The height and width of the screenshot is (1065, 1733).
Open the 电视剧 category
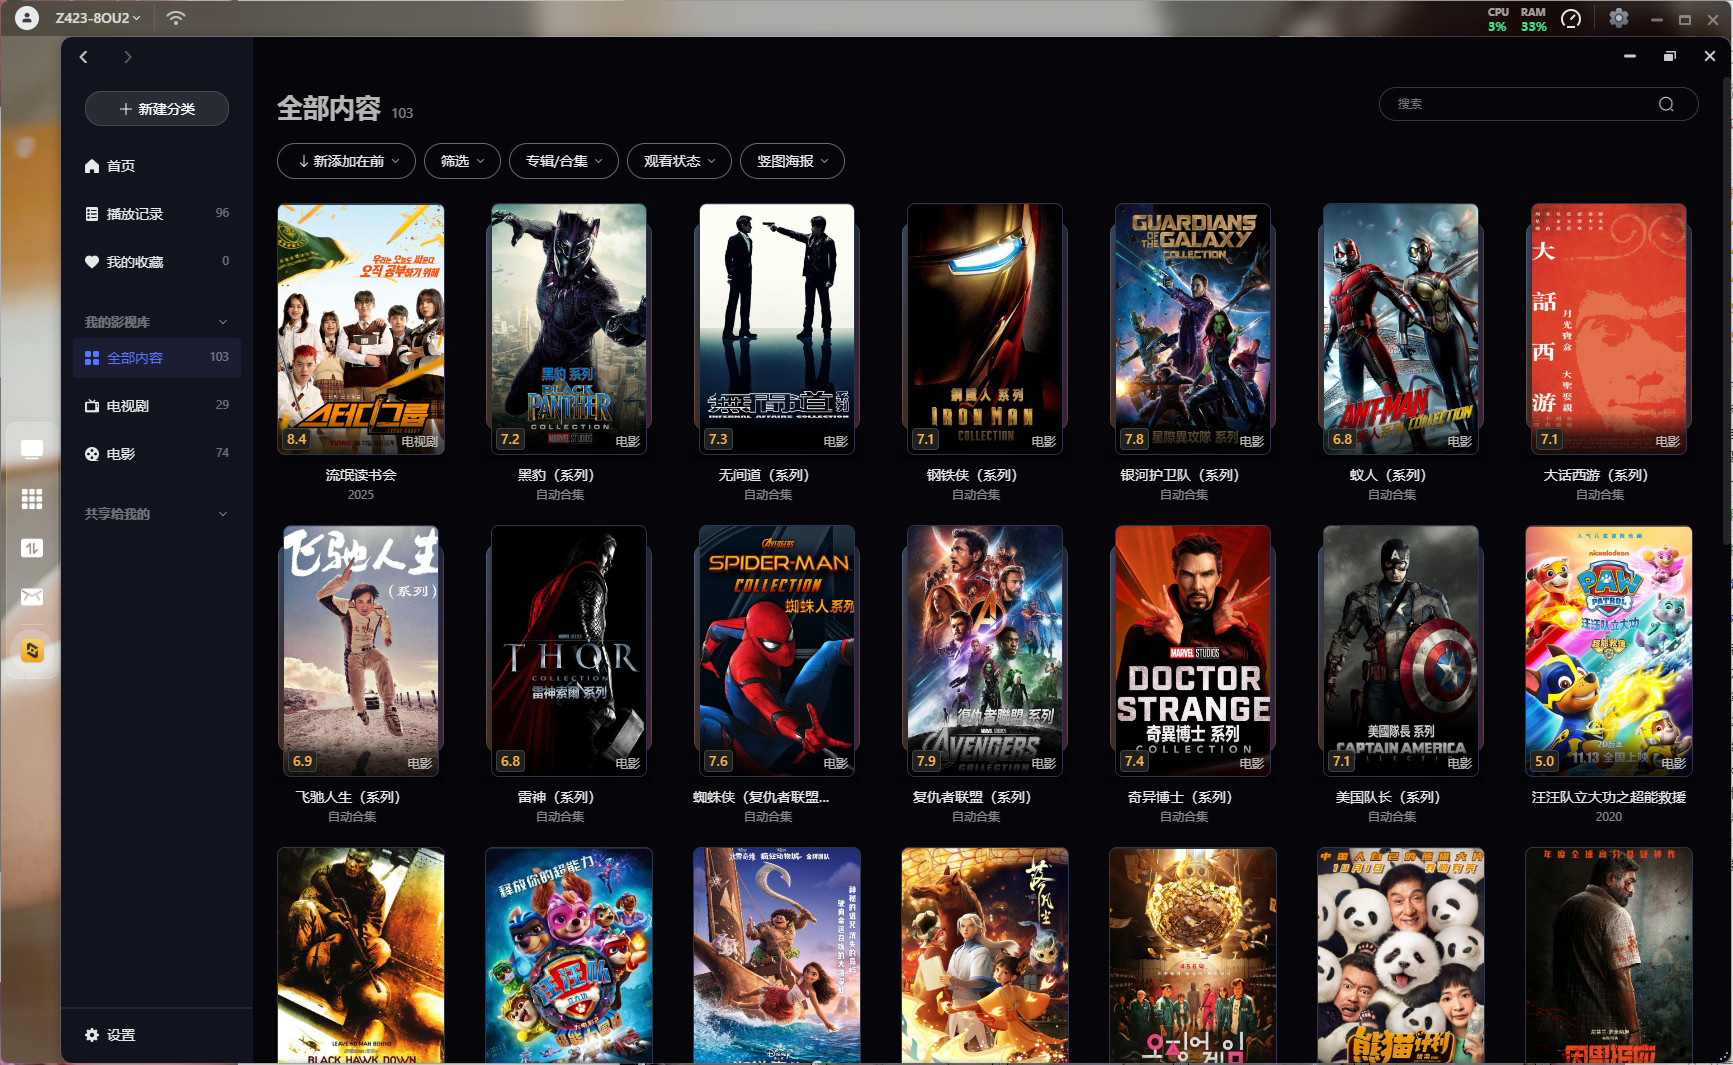[157, 406]
